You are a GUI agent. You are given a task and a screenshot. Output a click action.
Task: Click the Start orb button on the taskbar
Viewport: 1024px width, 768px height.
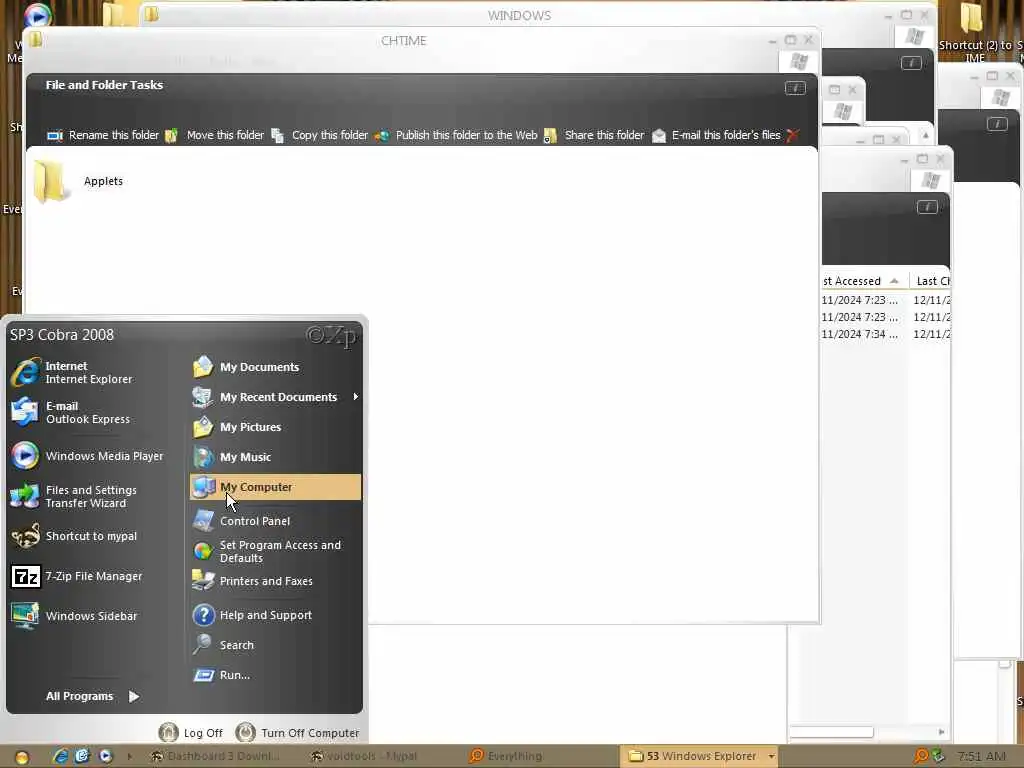point(22,757)
